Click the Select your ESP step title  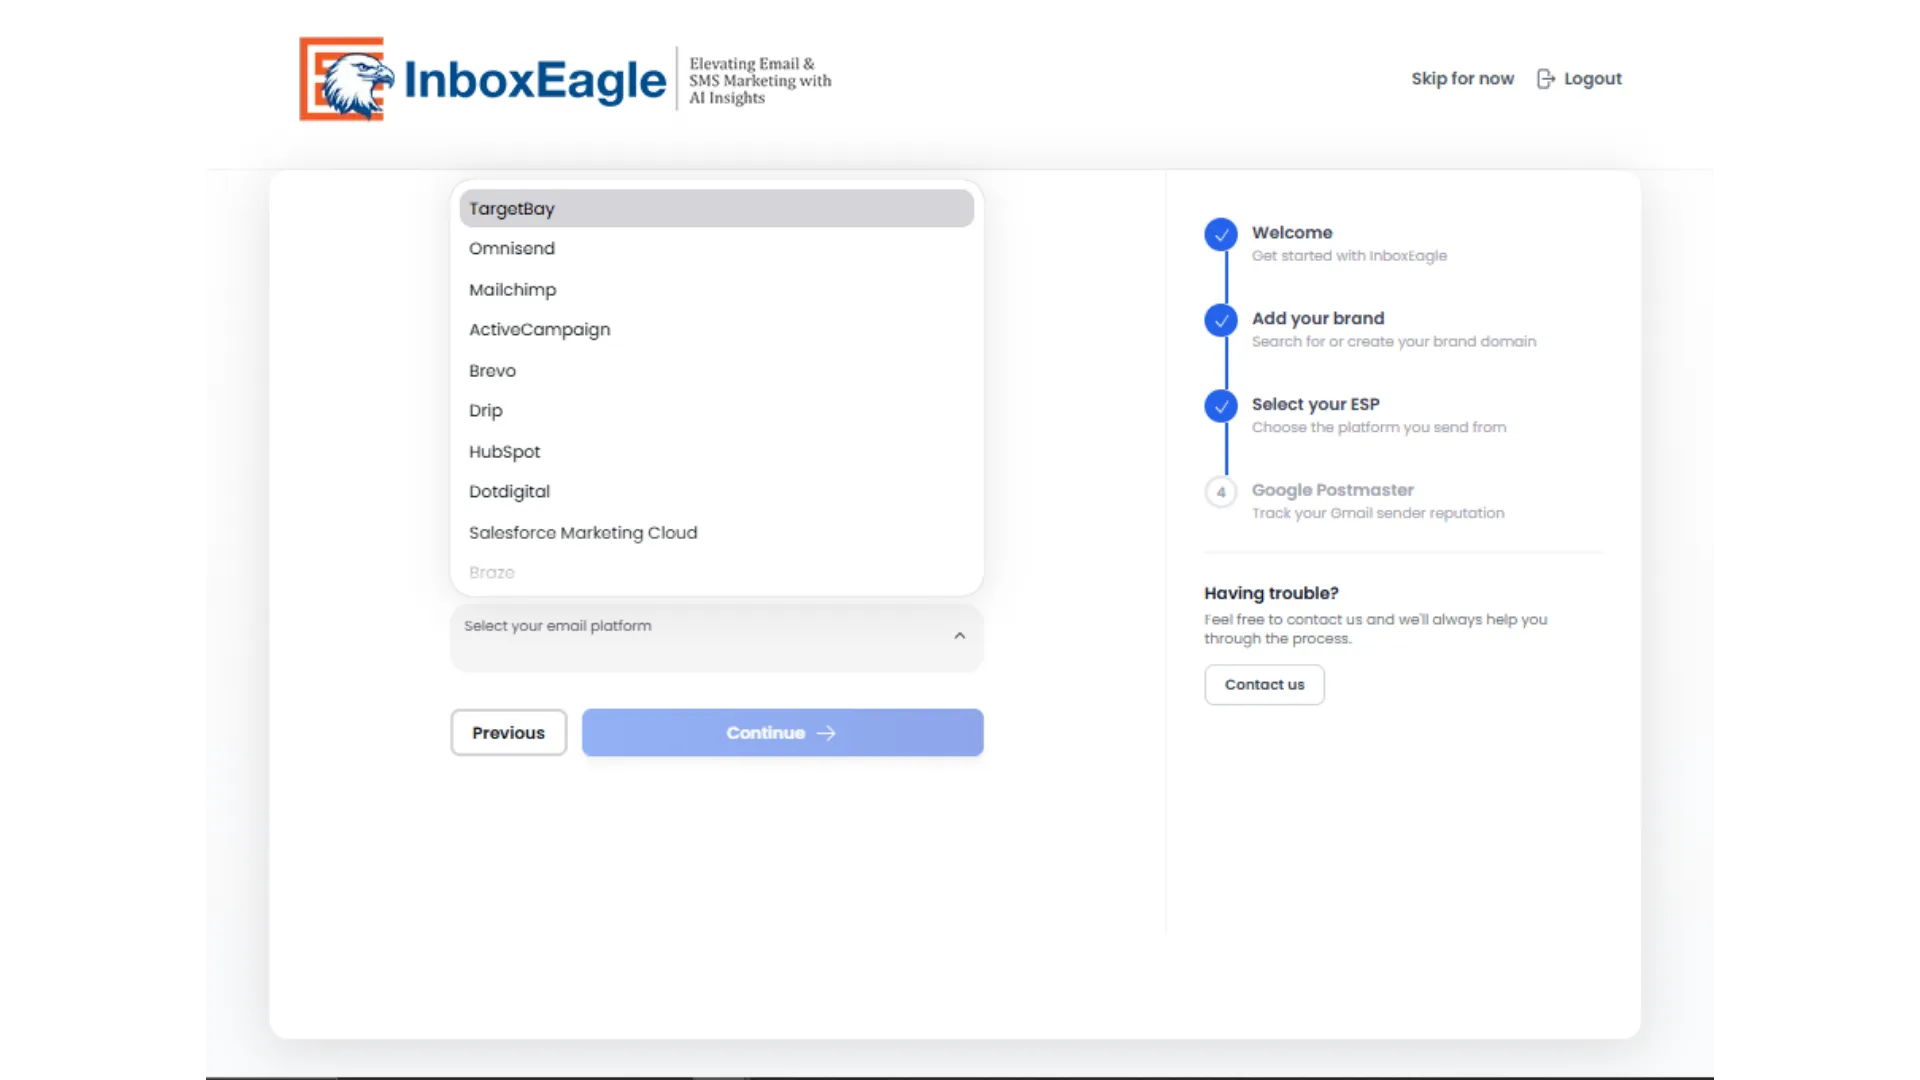[1315, 404]
